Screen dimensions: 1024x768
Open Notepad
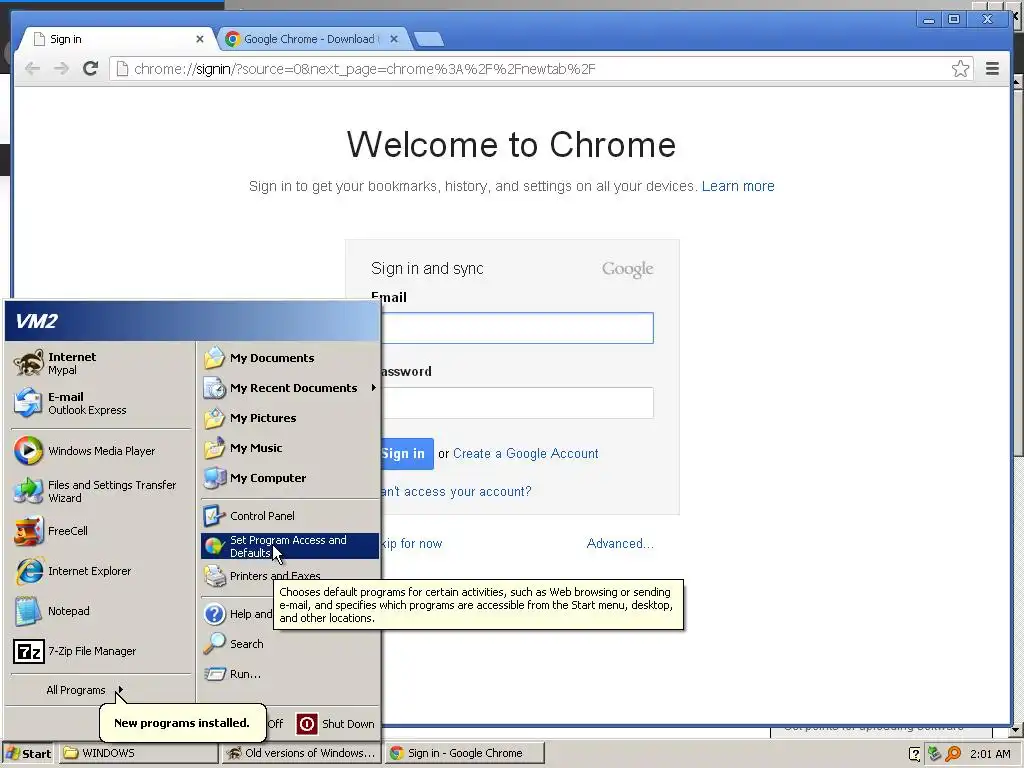coord(101,611)
